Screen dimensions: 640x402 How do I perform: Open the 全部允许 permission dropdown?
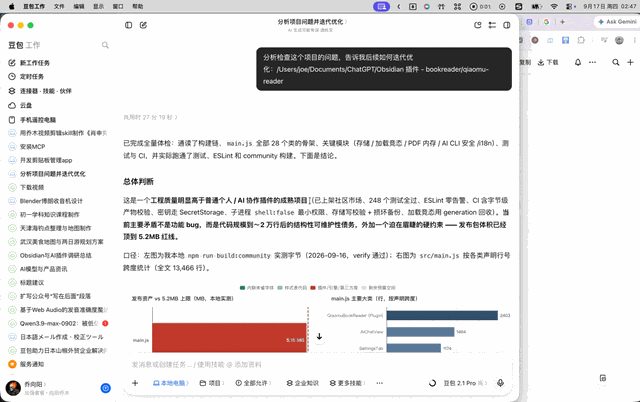click(253, 383)
